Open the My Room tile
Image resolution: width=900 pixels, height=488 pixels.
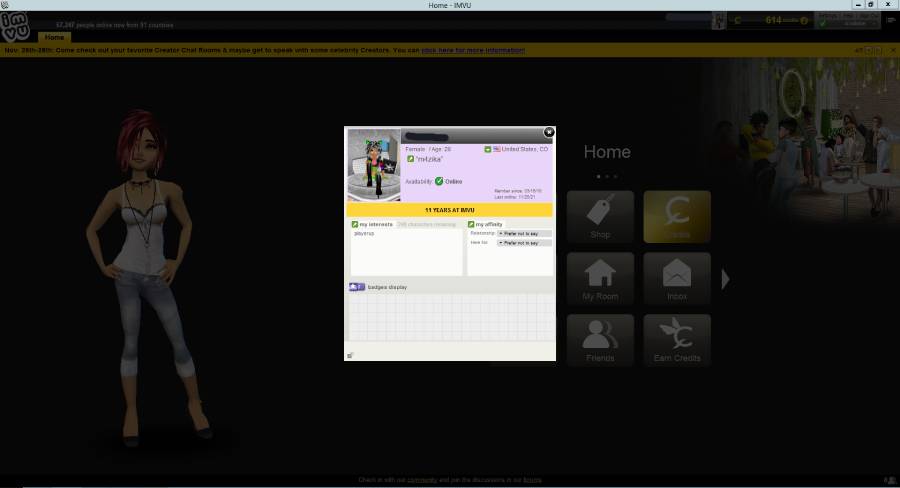pos(600,278)
